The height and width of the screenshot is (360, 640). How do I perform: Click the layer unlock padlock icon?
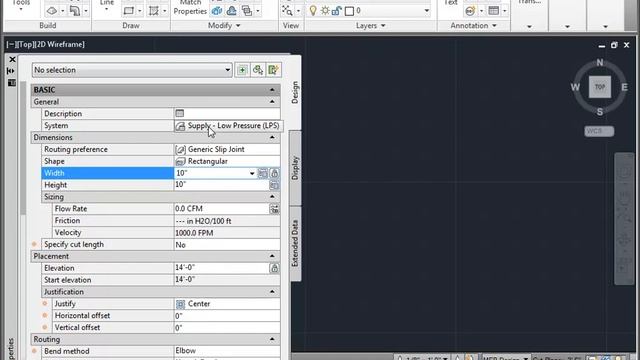point(336,11)
